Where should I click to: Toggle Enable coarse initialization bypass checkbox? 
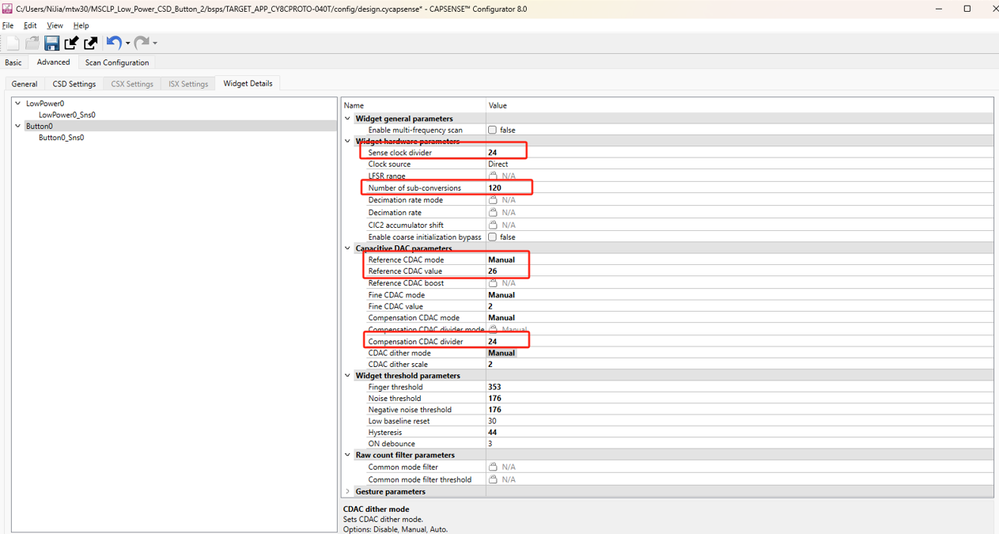pyautogui.click(x=492, y=237)
